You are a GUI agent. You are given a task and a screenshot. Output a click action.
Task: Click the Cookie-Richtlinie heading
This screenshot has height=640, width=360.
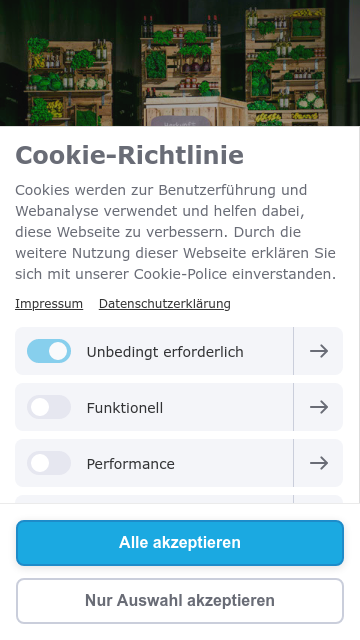129,155
